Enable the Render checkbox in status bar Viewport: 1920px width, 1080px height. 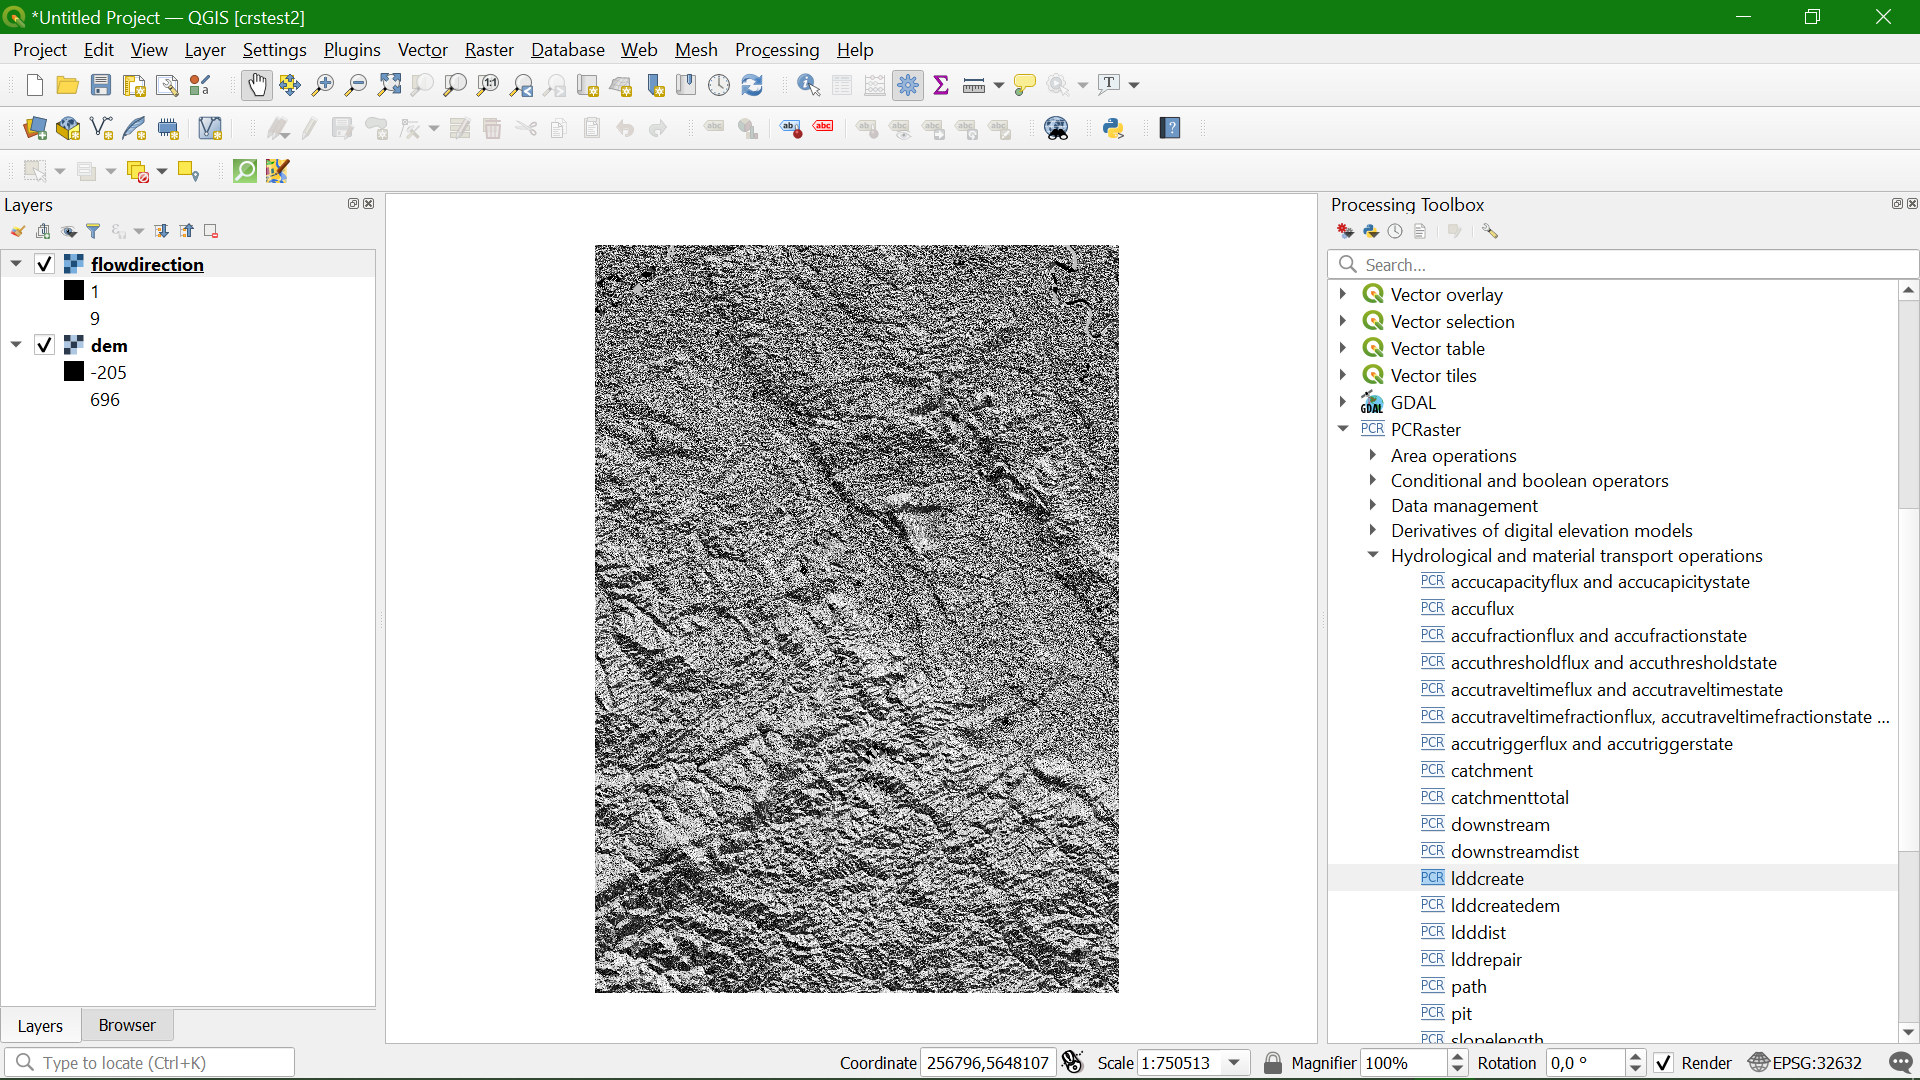1663,1063
